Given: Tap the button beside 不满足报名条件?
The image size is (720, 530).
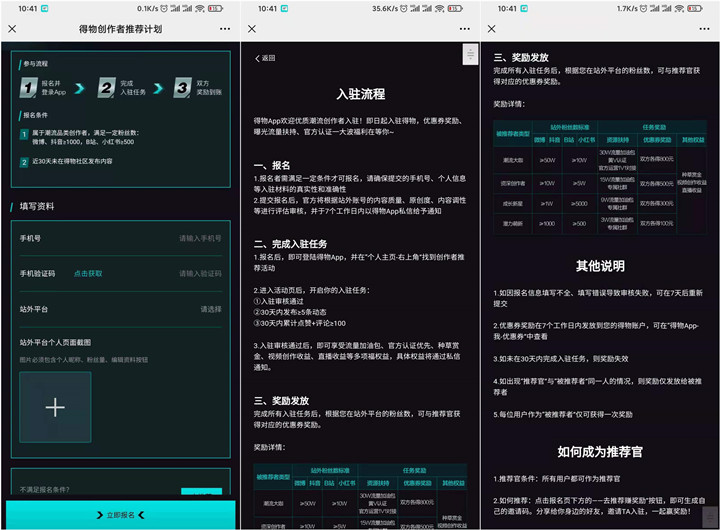Looking at the screenshot, I should (x=201, y=491).
